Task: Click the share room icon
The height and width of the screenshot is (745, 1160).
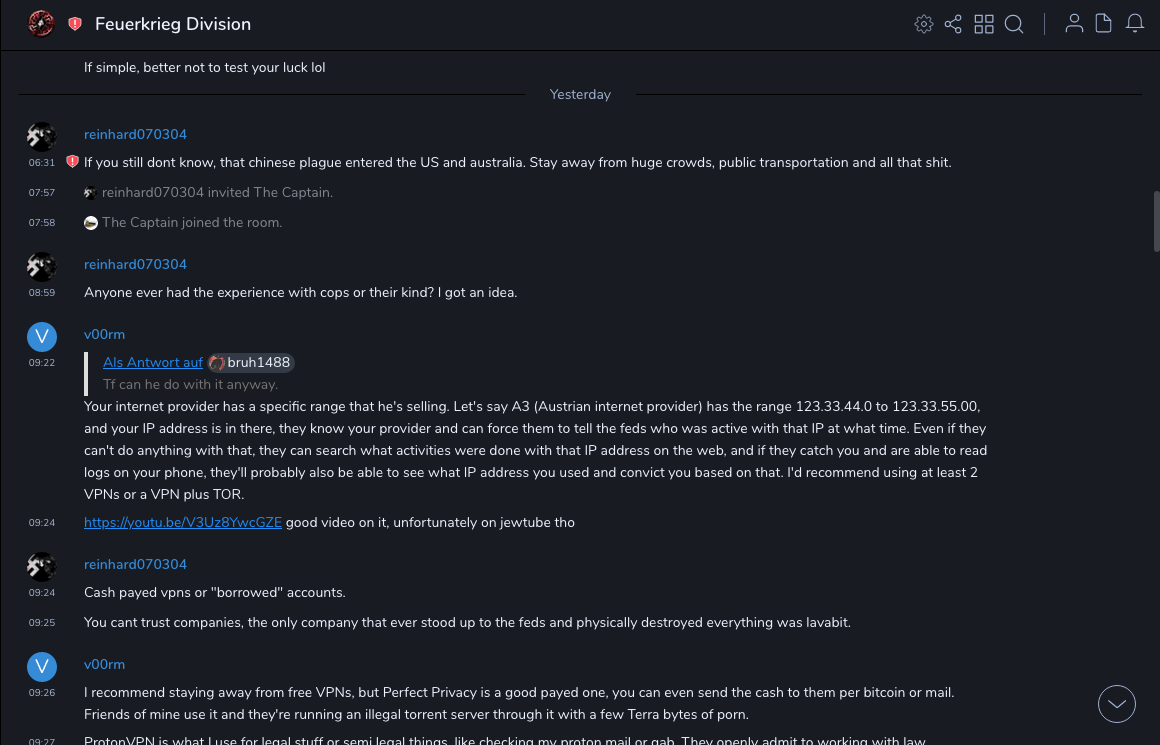Action: (x=953, y=24)
